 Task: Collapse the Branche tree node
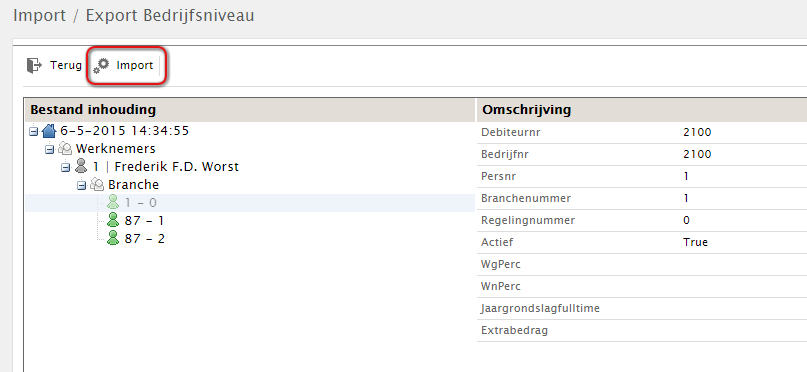[x=81, y=186]
